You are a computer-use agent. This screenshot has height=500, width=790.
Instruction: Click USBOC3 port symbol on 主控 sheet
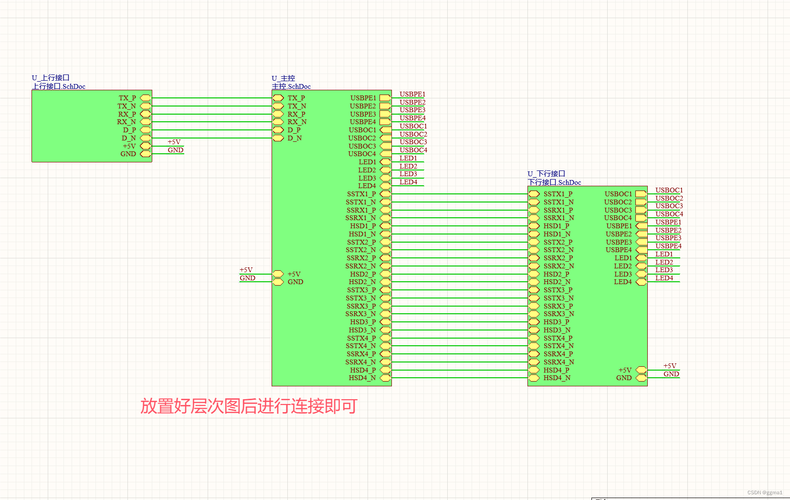click(385, 146)
